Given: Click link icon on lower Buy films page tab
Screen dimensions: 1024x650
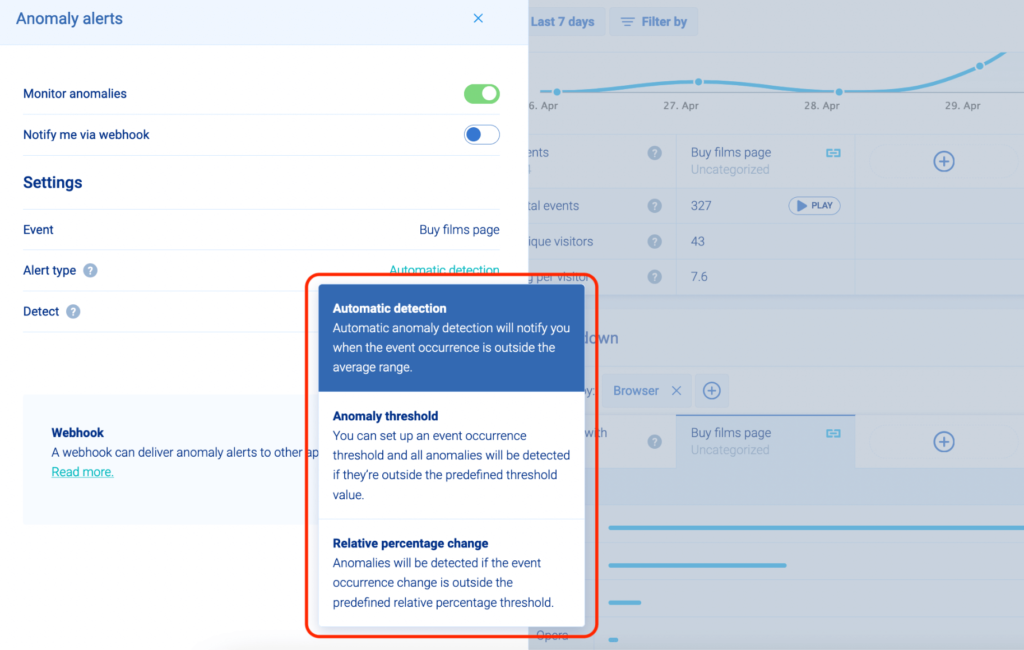Looking at the screenshot, I should tap(833, 433).
